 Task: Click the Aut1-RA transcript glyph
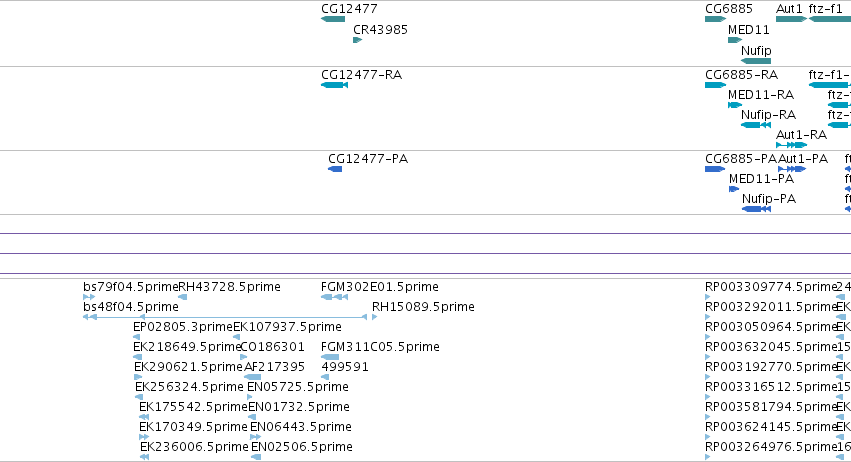791,145
